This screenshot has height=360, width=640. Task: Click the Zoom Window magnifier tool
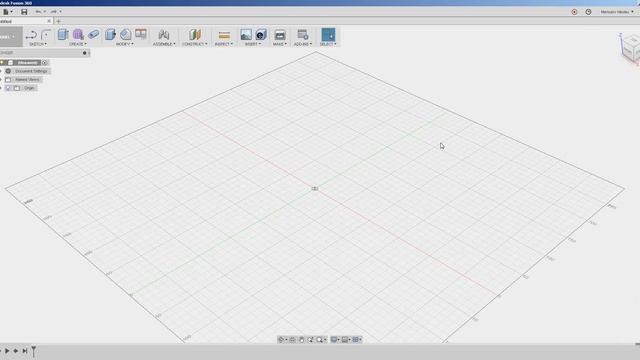tap(320, 340)
